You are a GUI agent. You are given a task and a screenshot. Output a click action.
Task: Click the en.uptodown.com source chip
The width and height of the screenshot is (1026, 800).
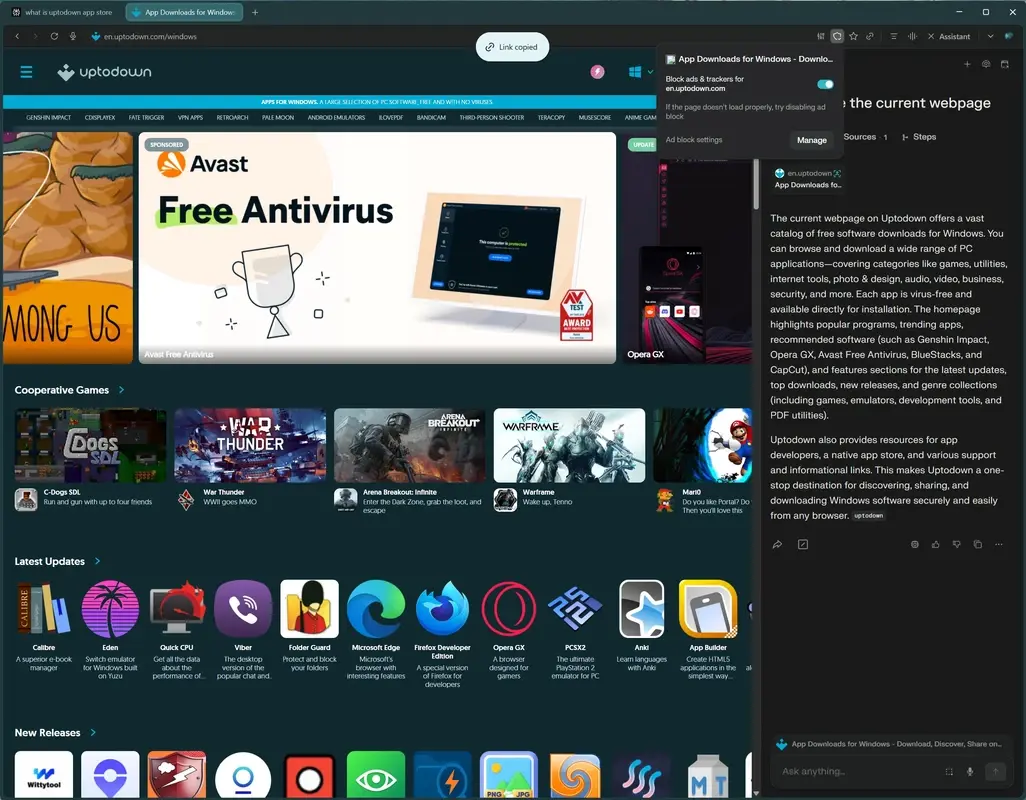(808, 178)
